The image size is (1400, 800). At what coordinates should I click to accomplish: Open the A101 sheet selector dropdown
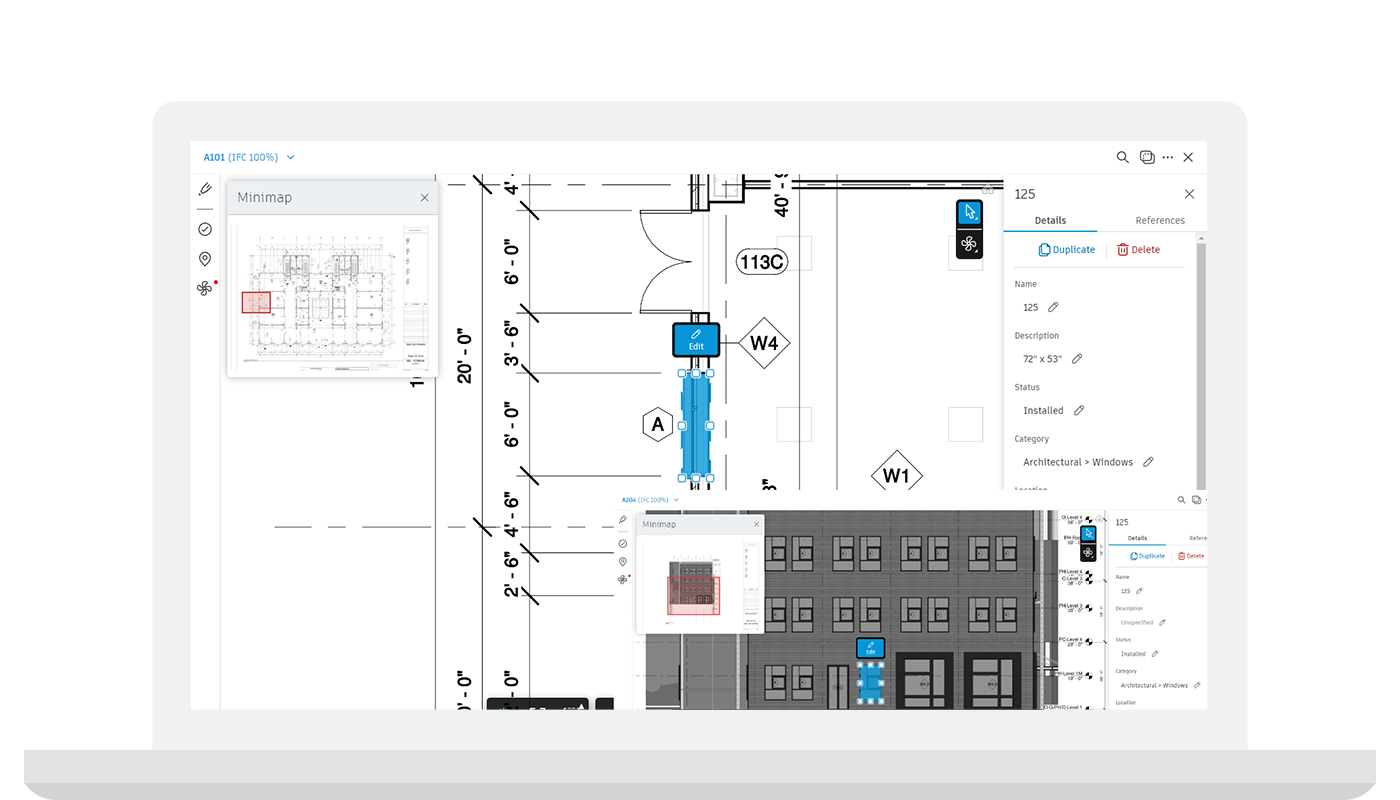[249, 157]
